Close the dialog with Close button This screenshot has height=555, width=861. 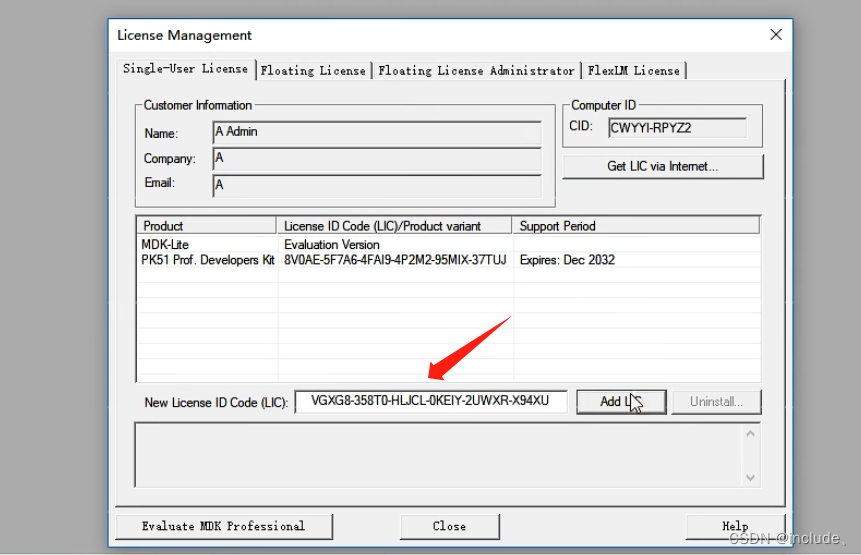450,526
